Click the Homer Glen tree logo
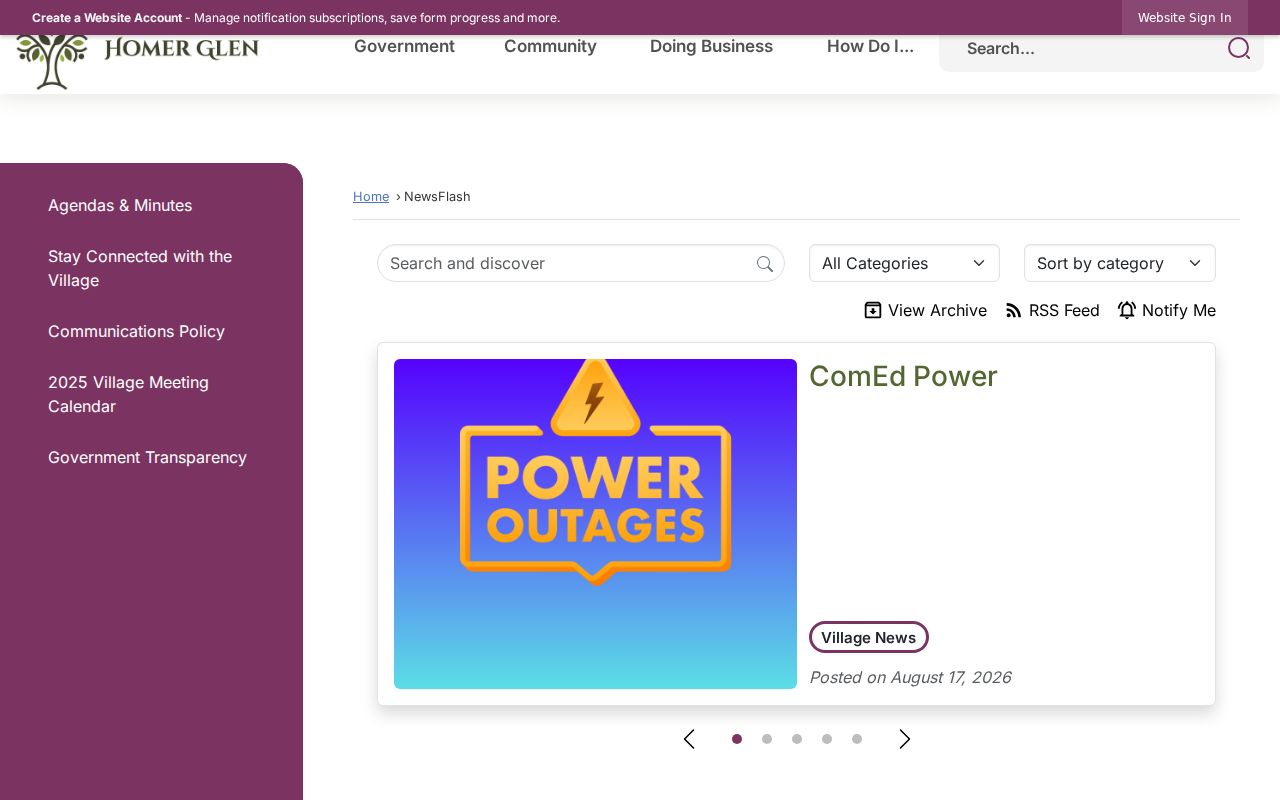The width and height of the screenshot is (1280, 800). (x=52, y=62)
